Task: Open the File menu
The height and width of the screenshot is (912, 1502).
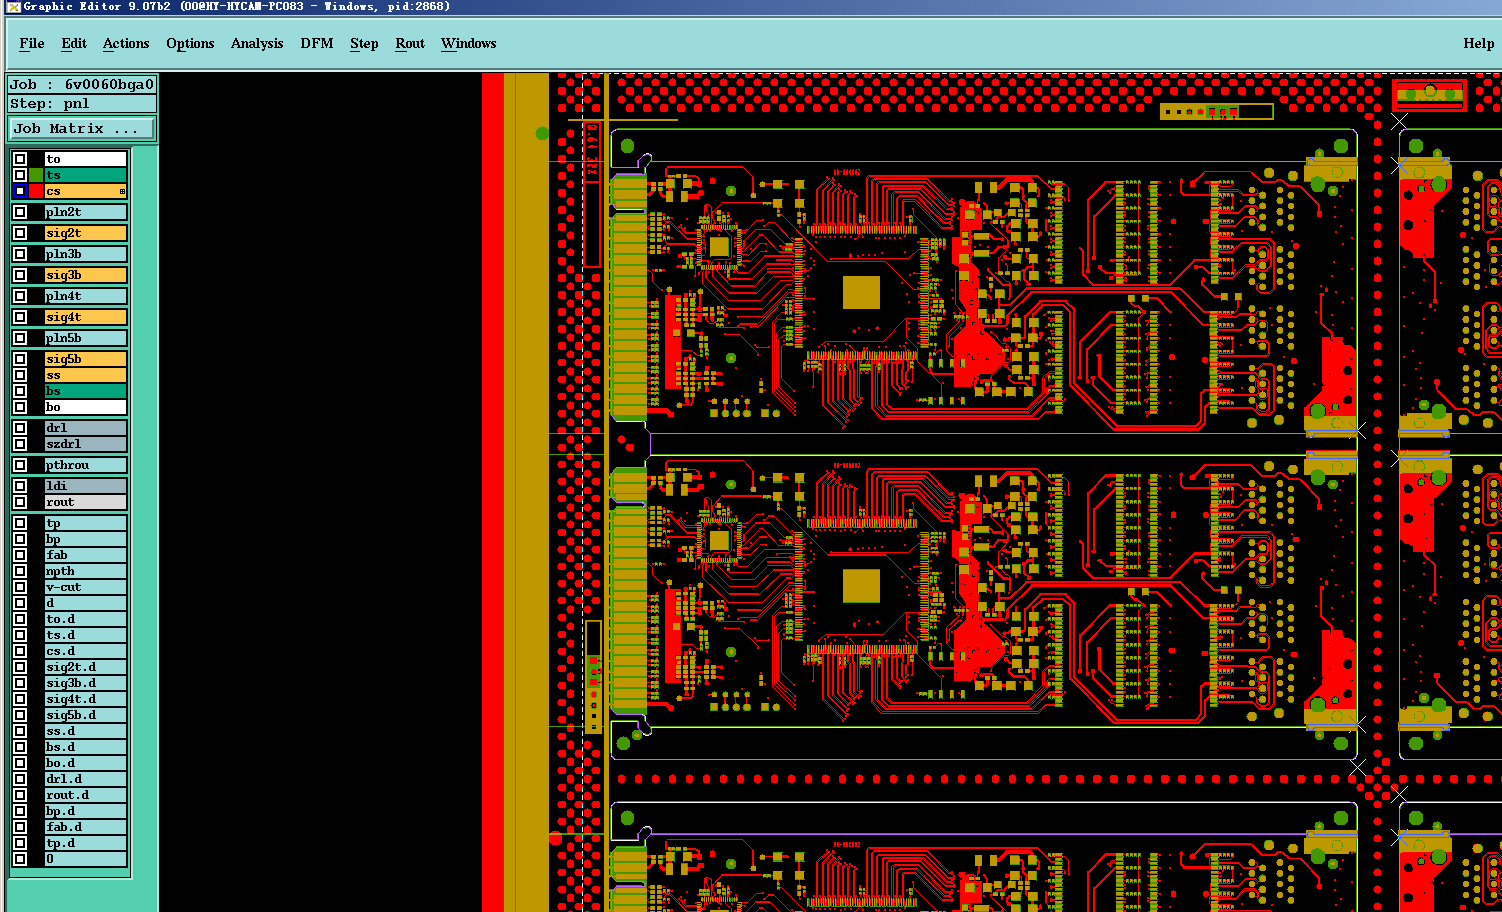Action: pos(32,43)
